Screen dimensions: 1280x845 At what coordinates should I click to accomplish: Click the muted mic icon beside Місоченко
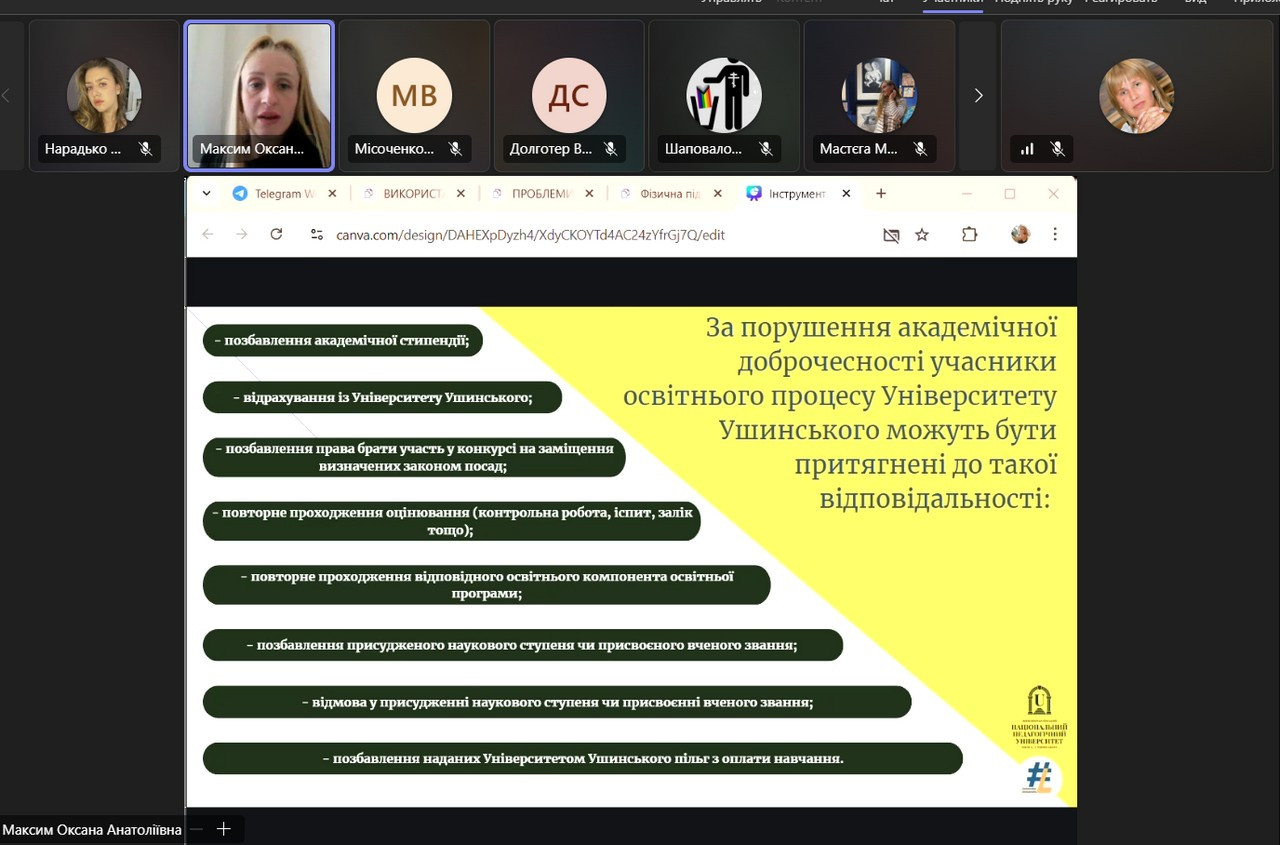(455, 149)
